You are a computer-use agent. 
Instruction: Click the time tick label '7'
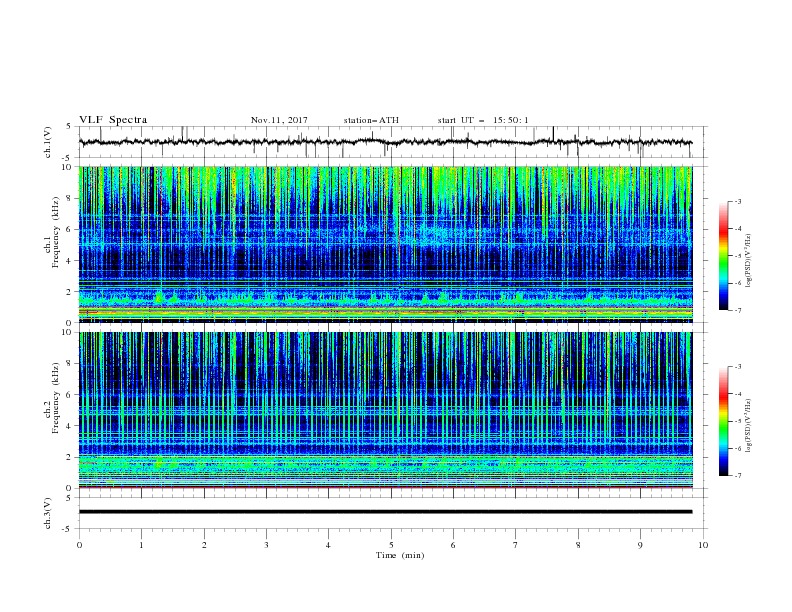[x=516, y=545]
